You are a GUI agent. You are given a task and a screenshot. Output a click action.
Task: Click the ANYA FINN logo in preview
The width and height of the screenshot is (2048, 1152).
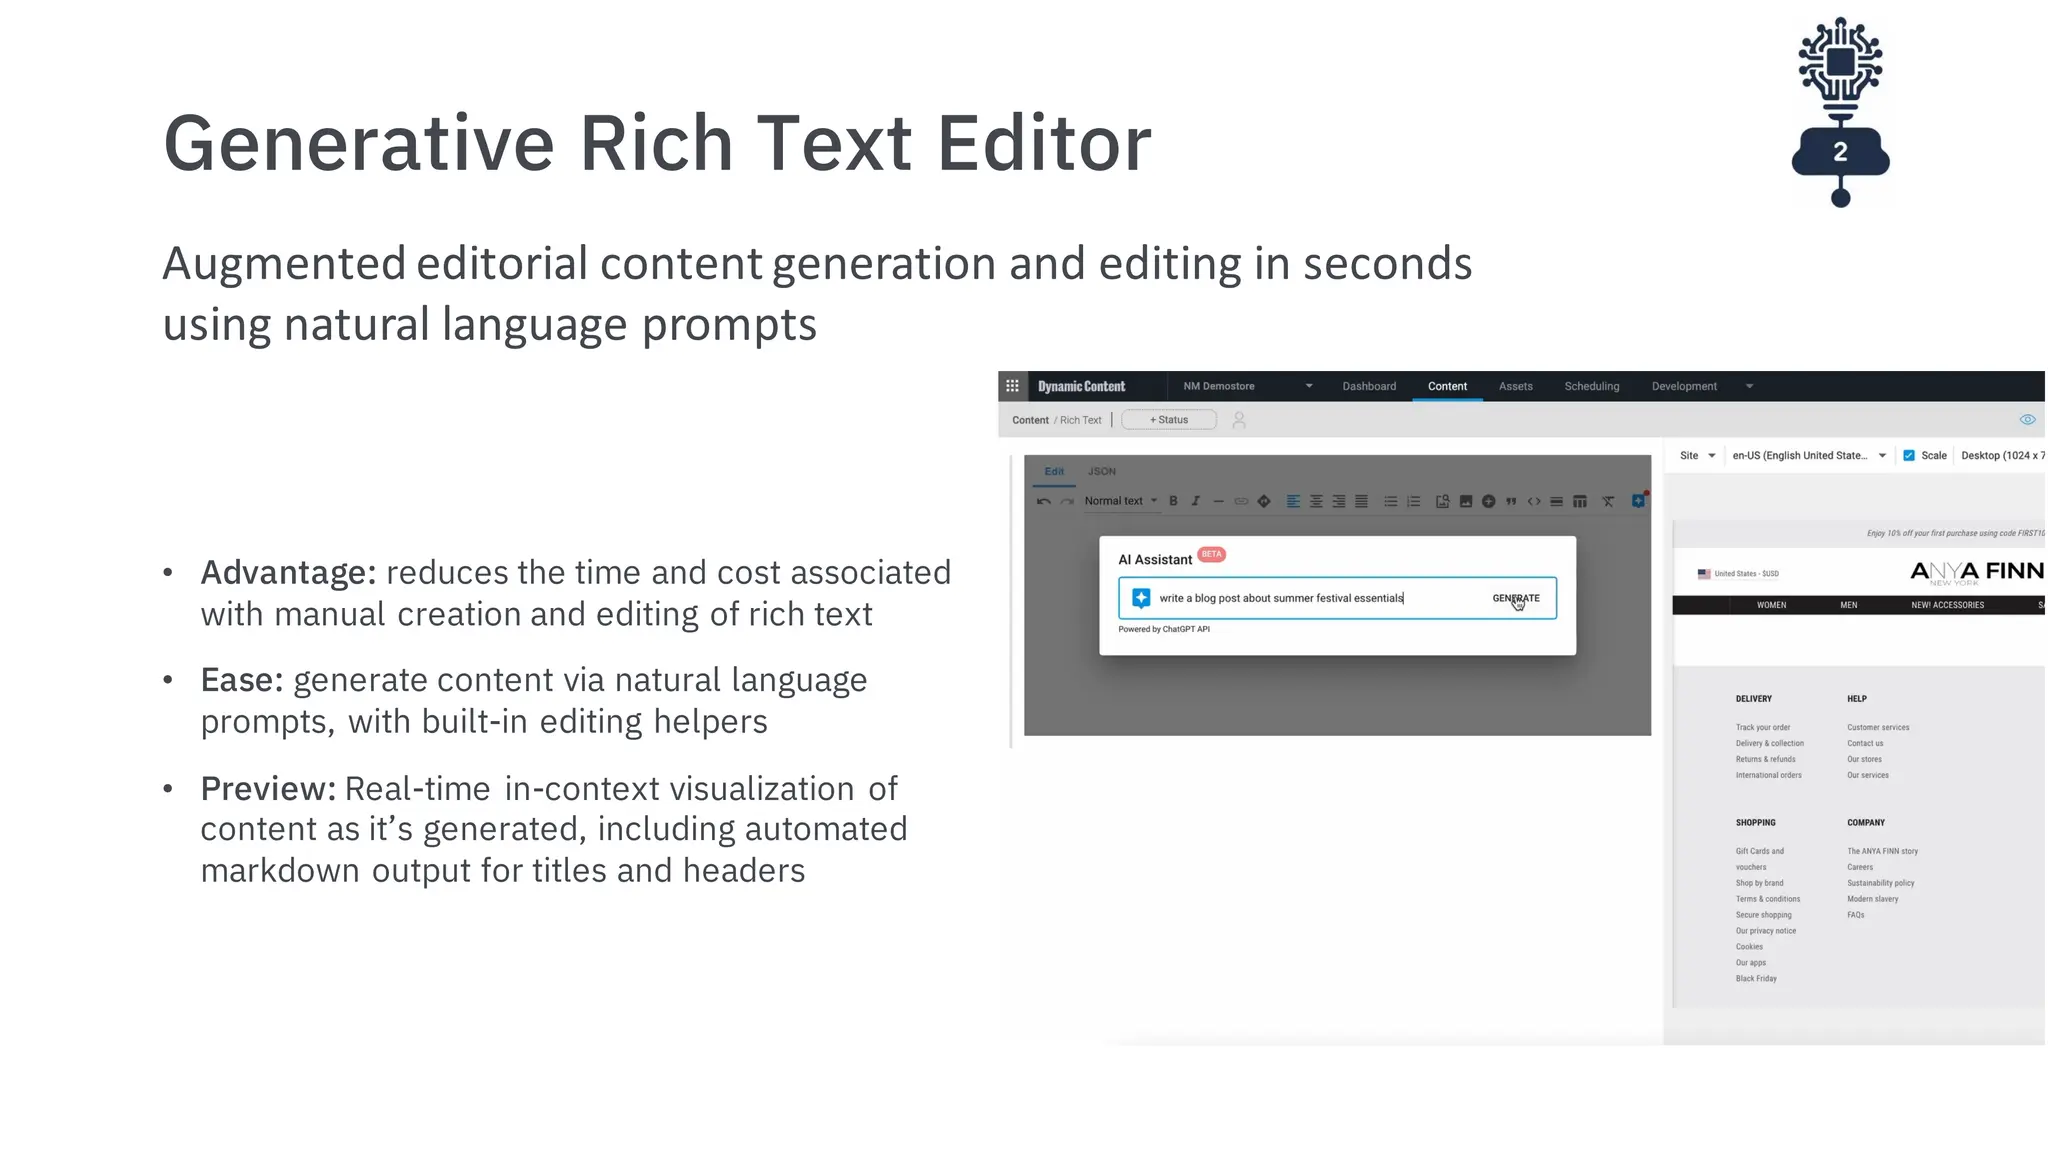[x=1977, y=572]
